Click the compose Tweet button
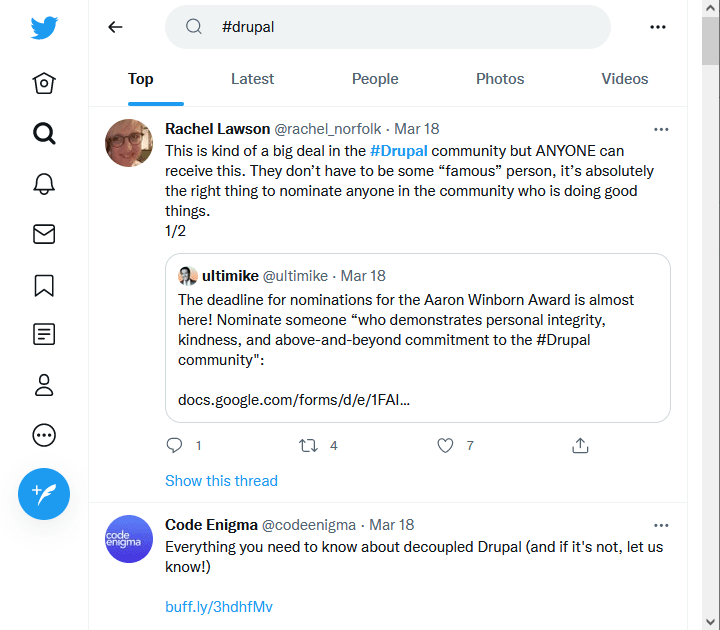 (44, 494)
